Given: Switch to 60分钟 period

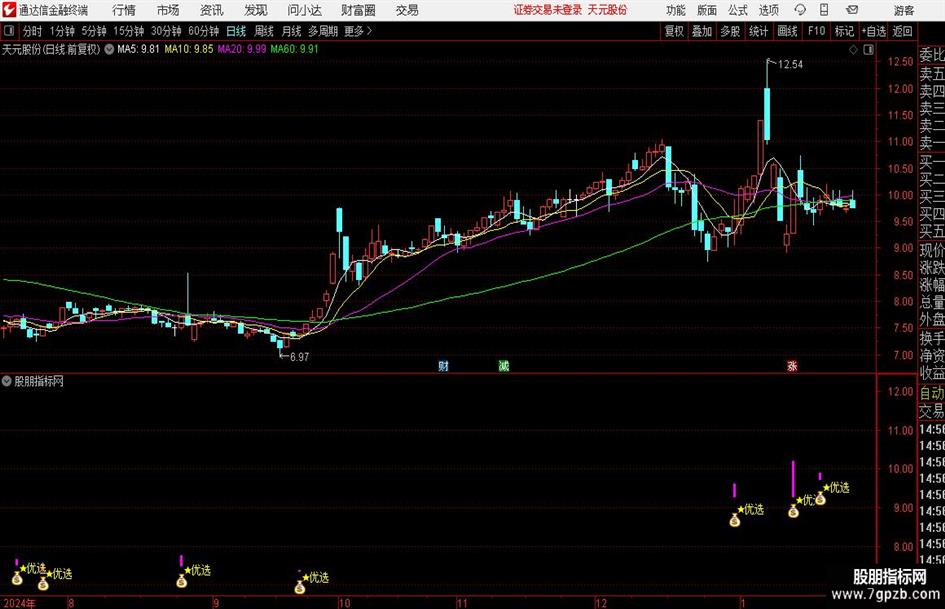Looking at the screenshot, I should pyautogui.click(x=204, y=31).
